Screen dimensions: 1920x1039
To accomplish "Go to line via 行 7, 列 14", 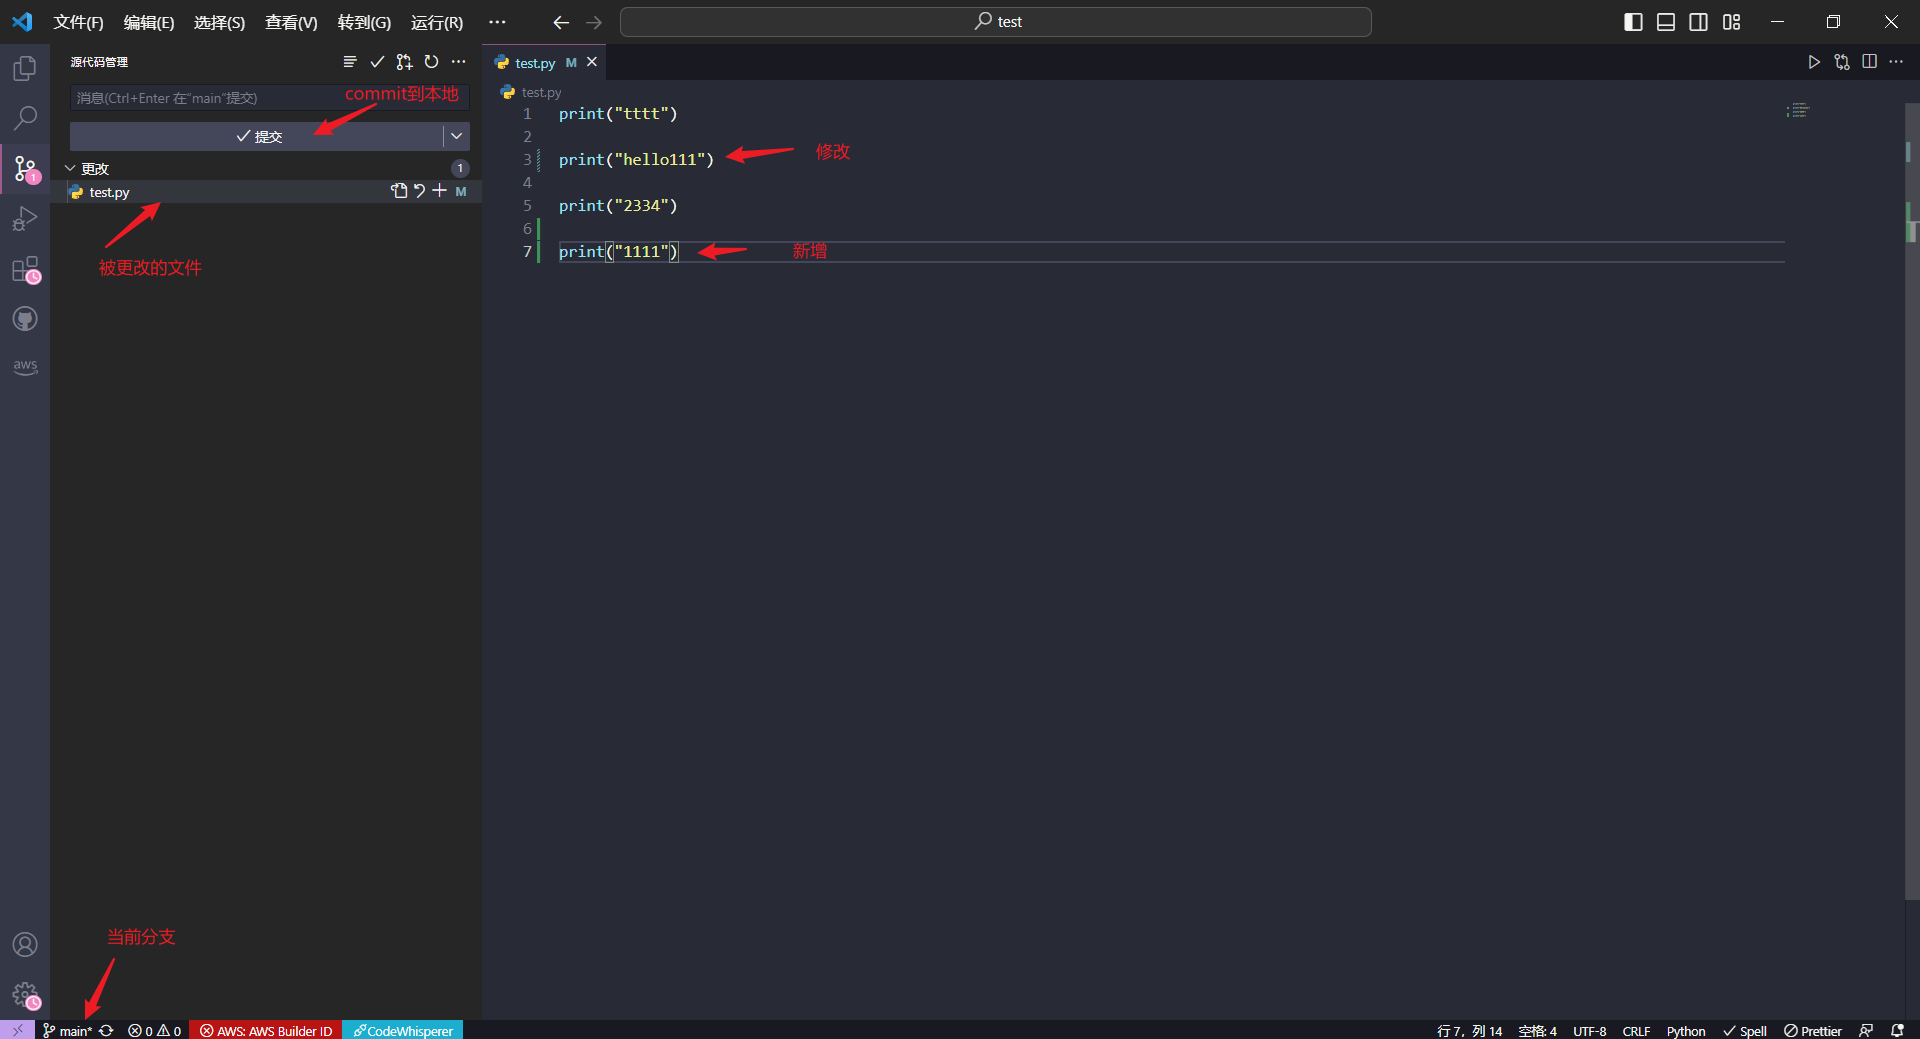I will tap(1469, 1030).
